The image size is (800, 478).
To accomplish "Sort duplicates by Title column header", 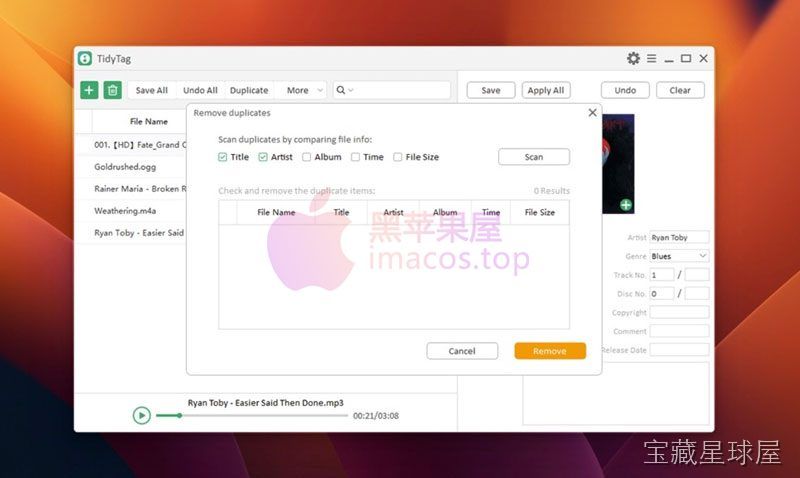I will 341,212.
